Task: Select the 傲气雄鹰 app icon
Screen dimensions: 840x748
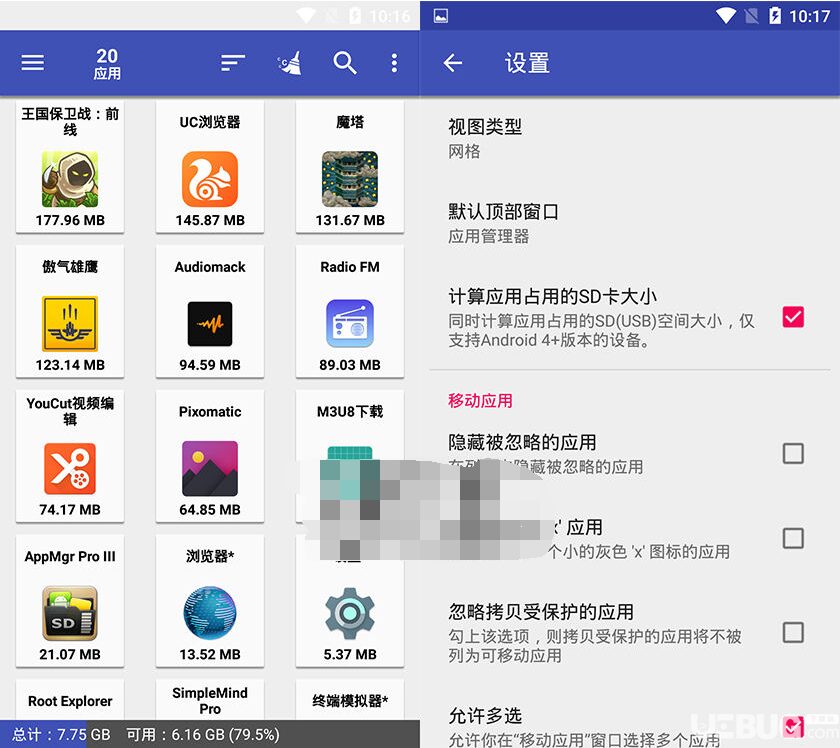Action: point(70,324)
